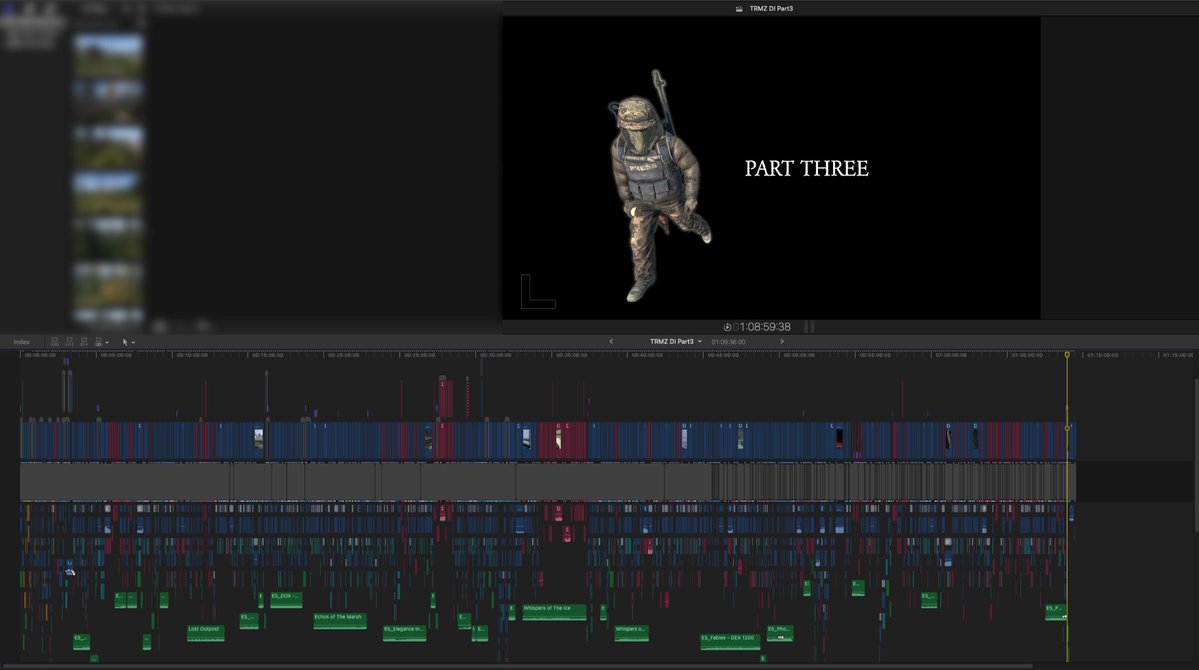The height and width of the screenshot is (670, 1199).
Task: Select the Whispers of The Ice clip
Action: (554, 612)
